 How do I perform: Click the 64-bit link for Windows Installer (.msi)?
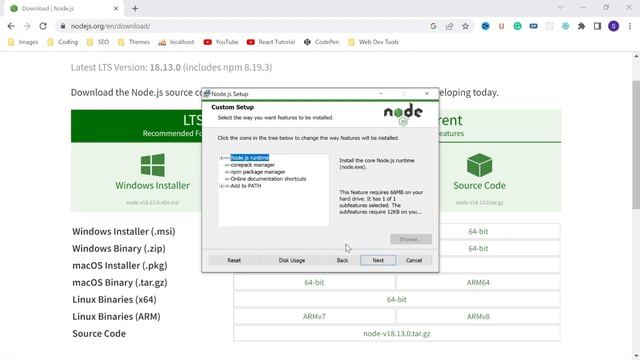point(478,231)
